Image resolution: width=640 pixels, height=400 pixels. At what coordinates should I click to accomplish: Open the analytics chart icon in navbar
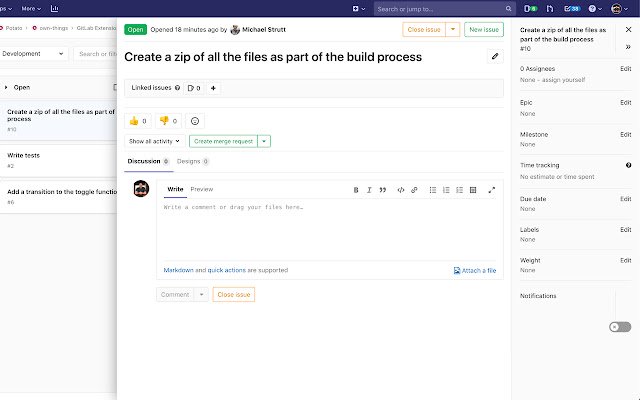click(54, 9)
